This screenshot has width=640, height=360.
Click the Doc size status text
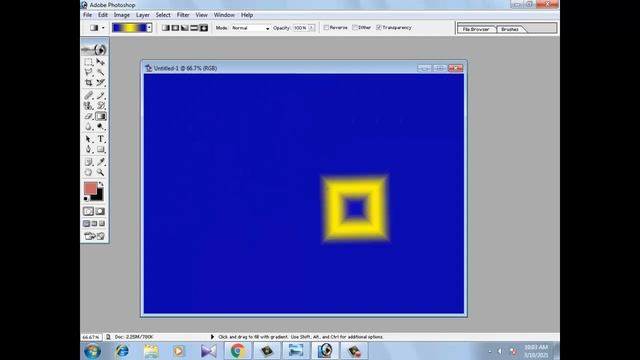134,337
